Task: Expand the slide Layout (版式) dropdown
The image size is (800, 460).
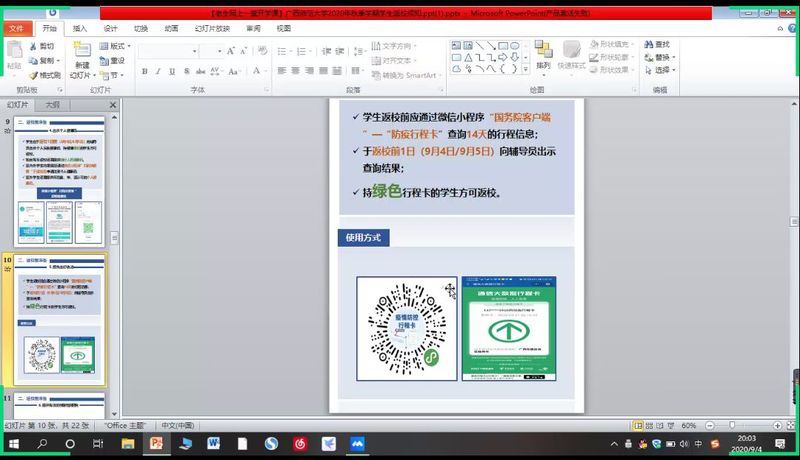Action: [115, 46]
